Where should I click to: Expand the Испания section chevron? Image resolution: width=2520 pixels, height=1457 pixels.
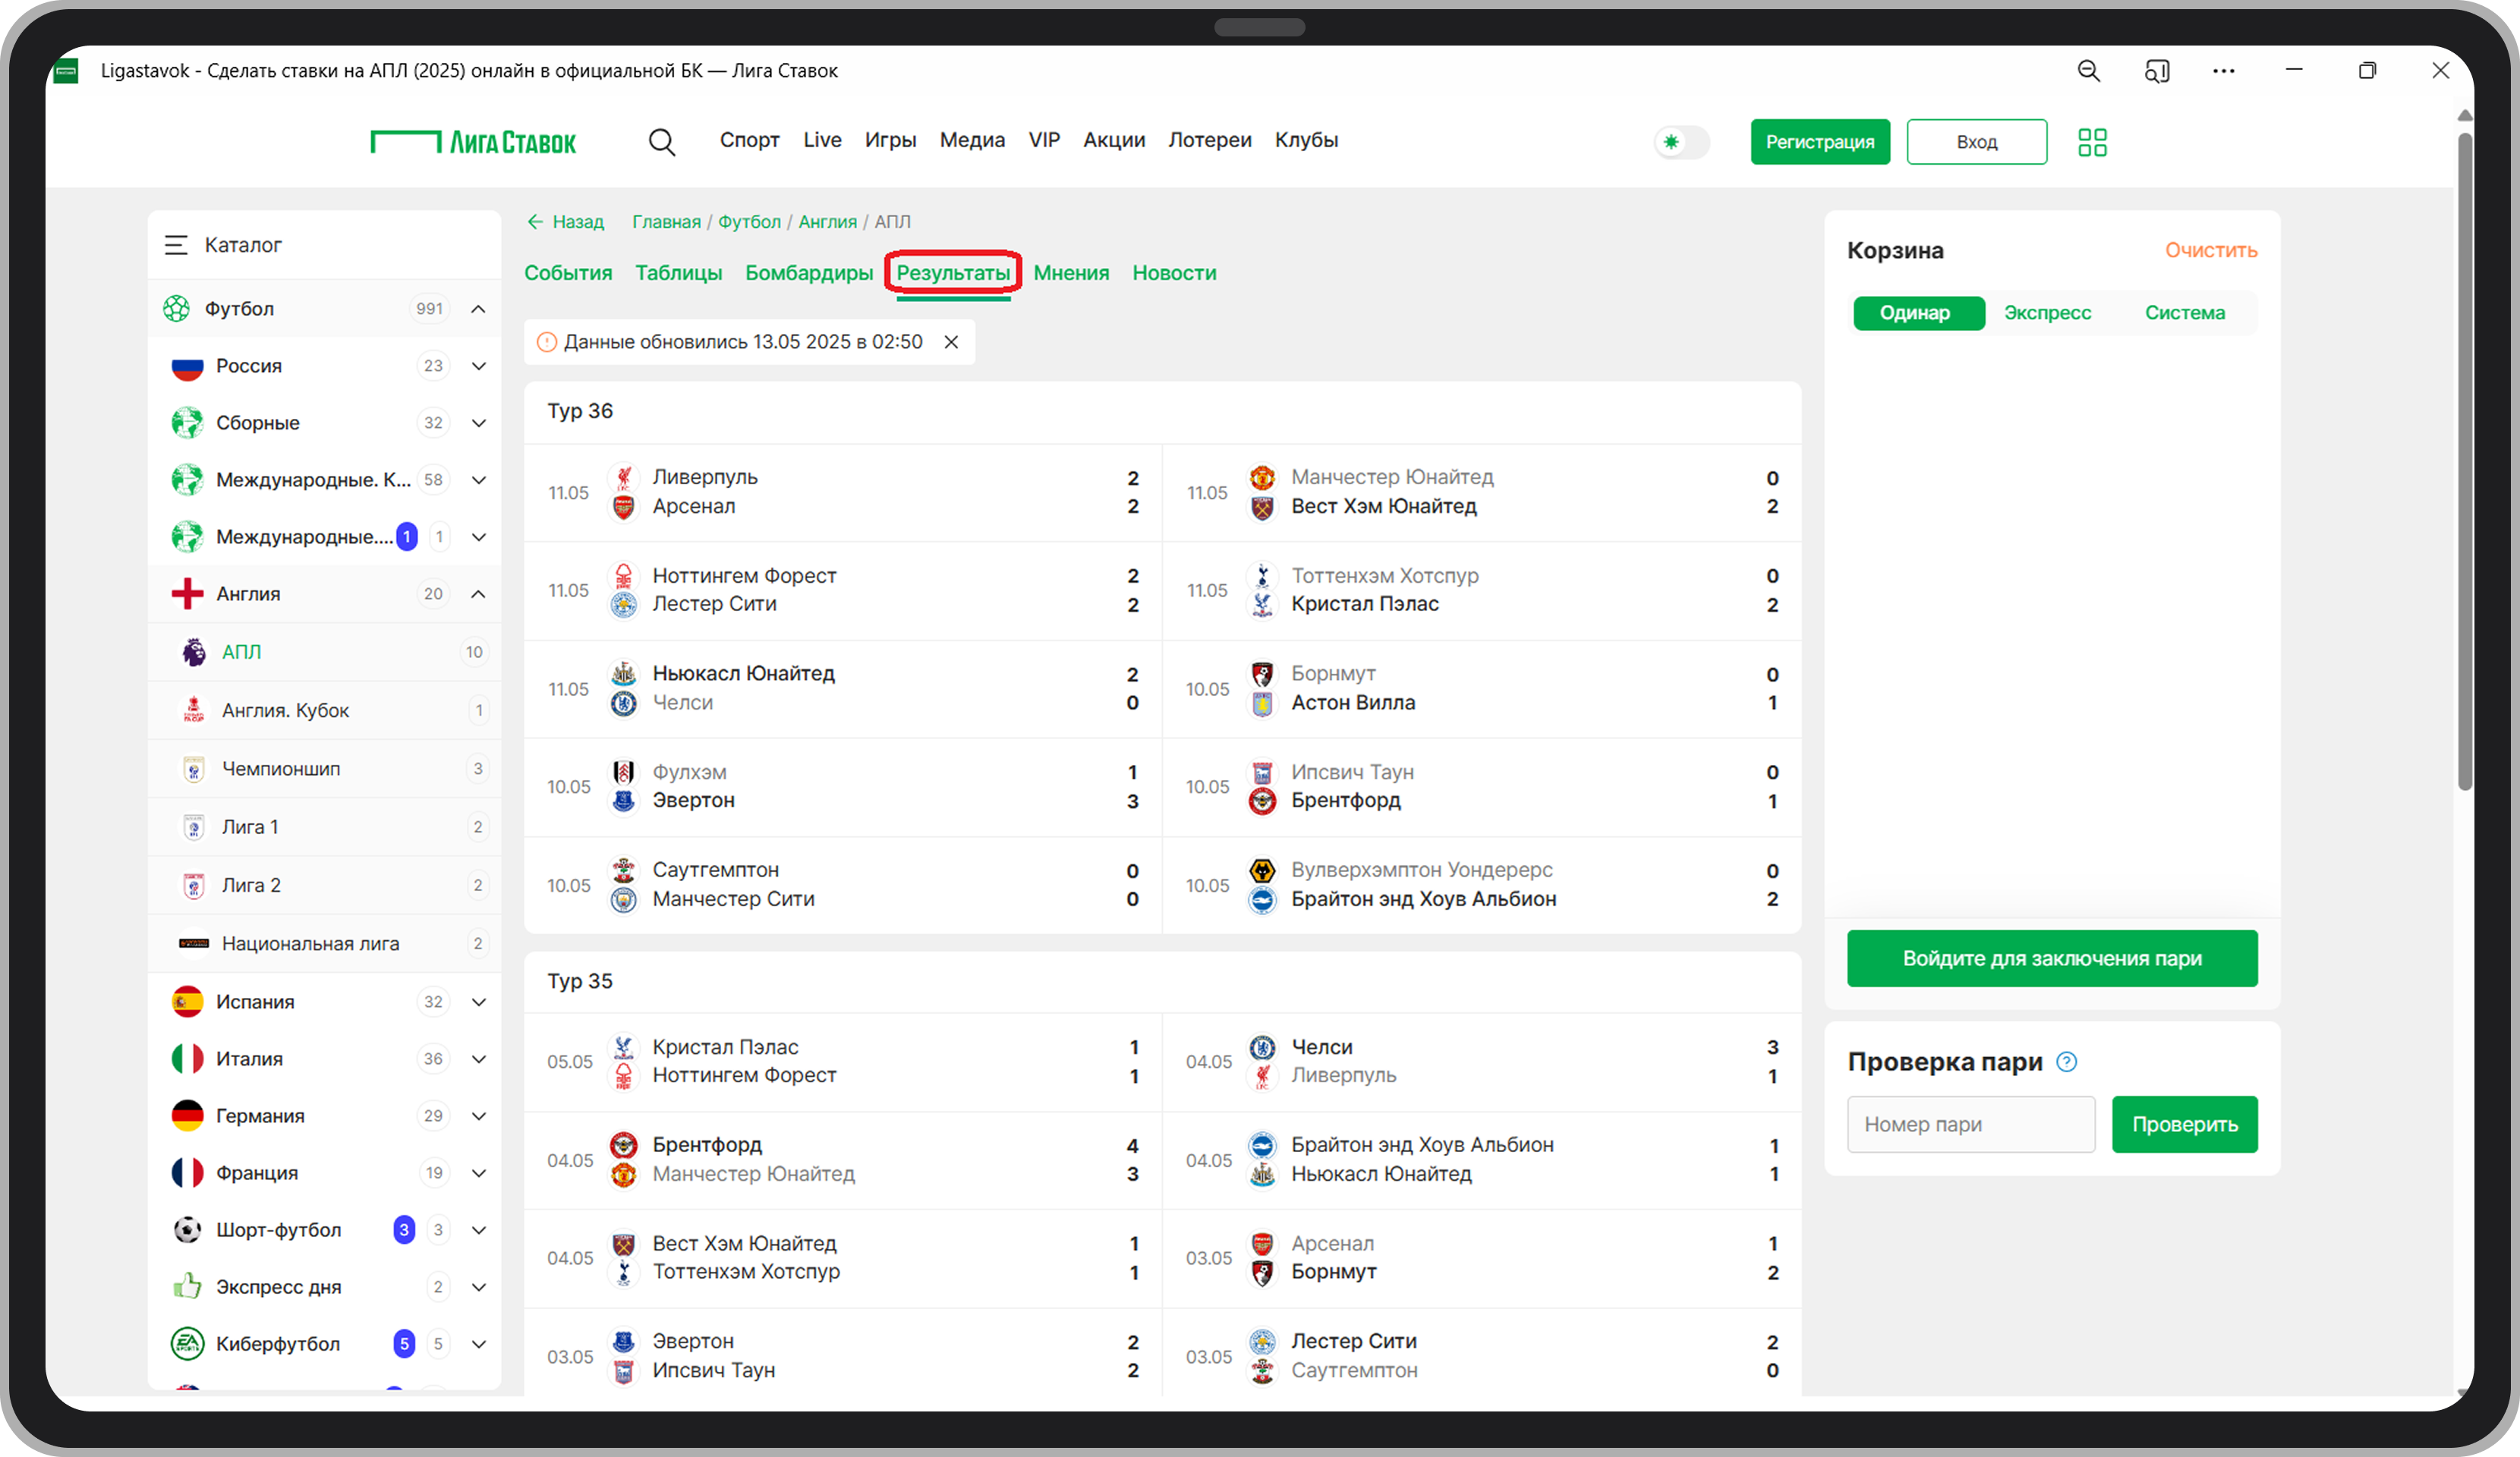[x=479, y=1002]
